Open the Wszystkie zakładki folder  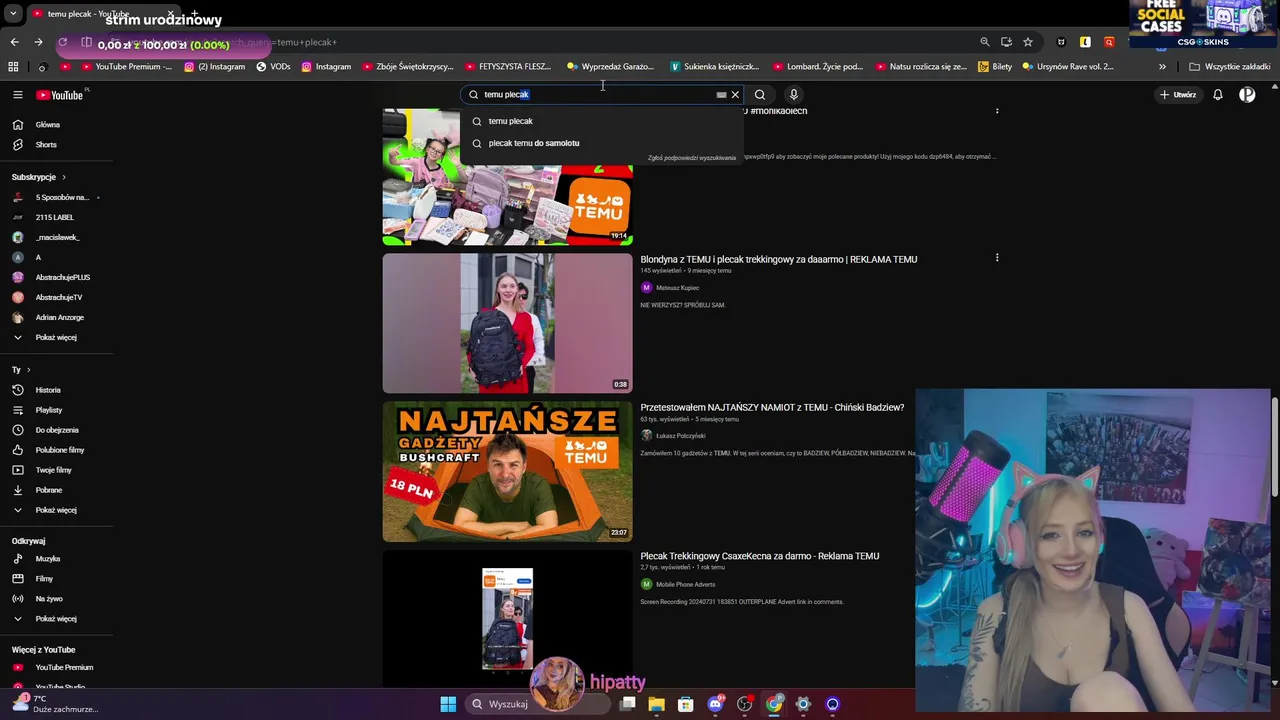(1230, 67)
